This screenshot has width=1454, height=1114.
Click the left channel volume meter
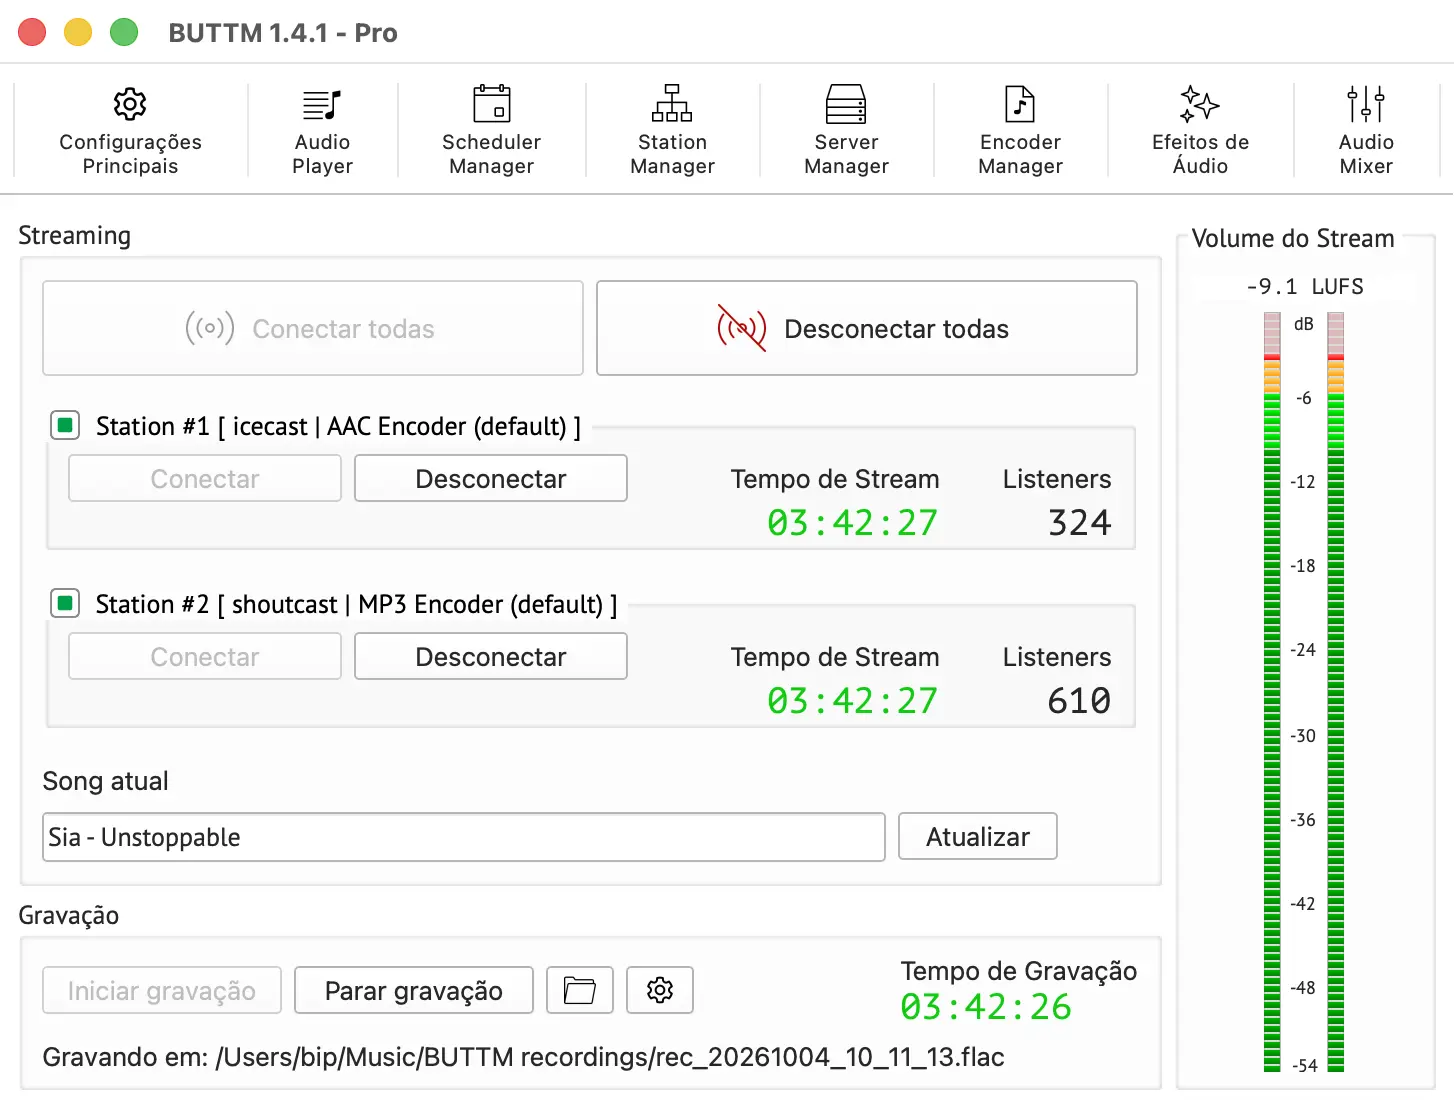point(1272,692)
